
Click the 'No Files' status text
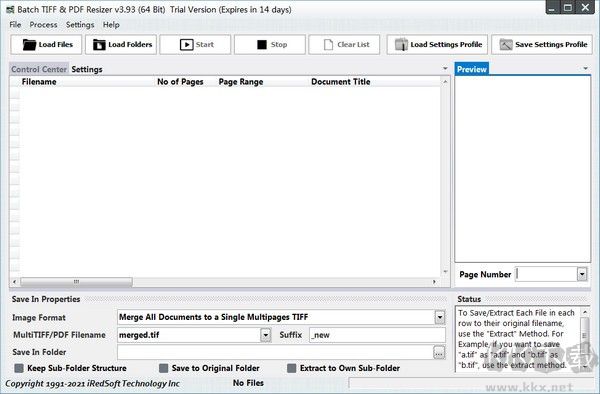pos(248,383)
